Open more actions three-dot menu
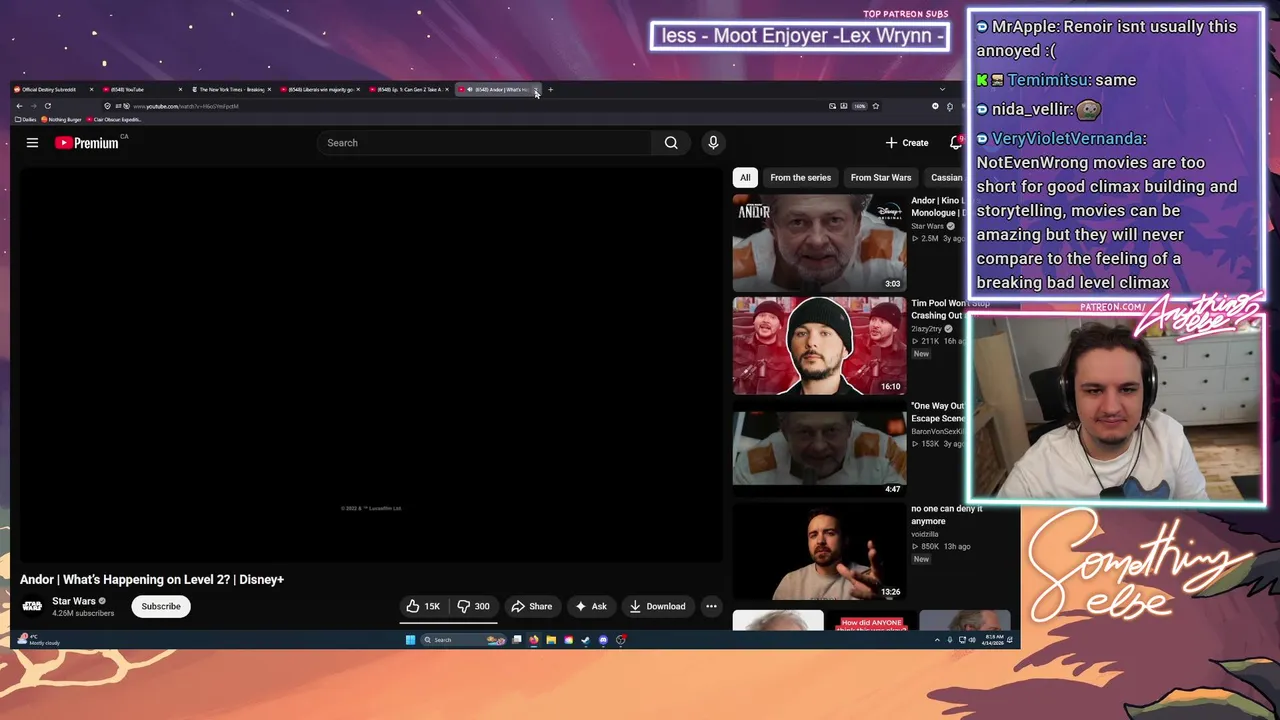The width and height of the screenshot is (1280, 720). point(711,606)
